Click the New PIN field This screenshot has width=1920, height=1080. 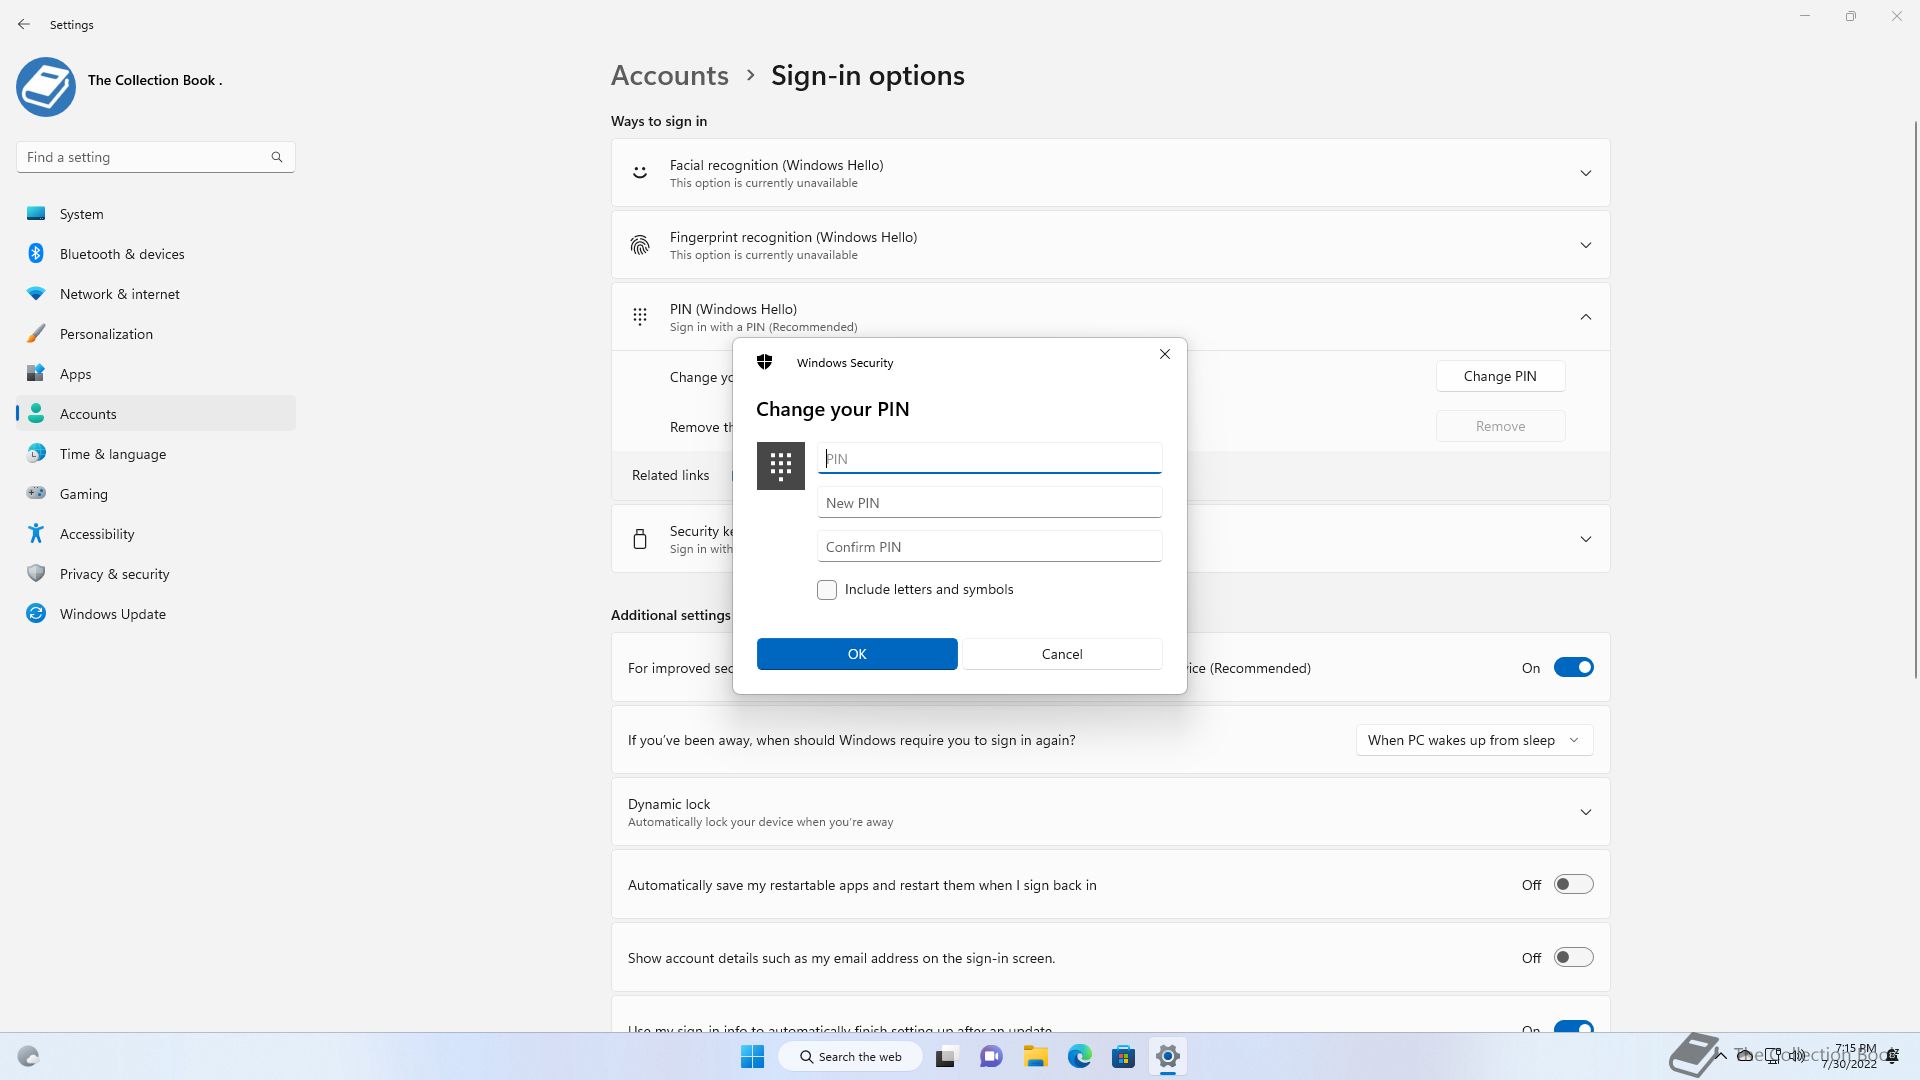tap(989, 503)
